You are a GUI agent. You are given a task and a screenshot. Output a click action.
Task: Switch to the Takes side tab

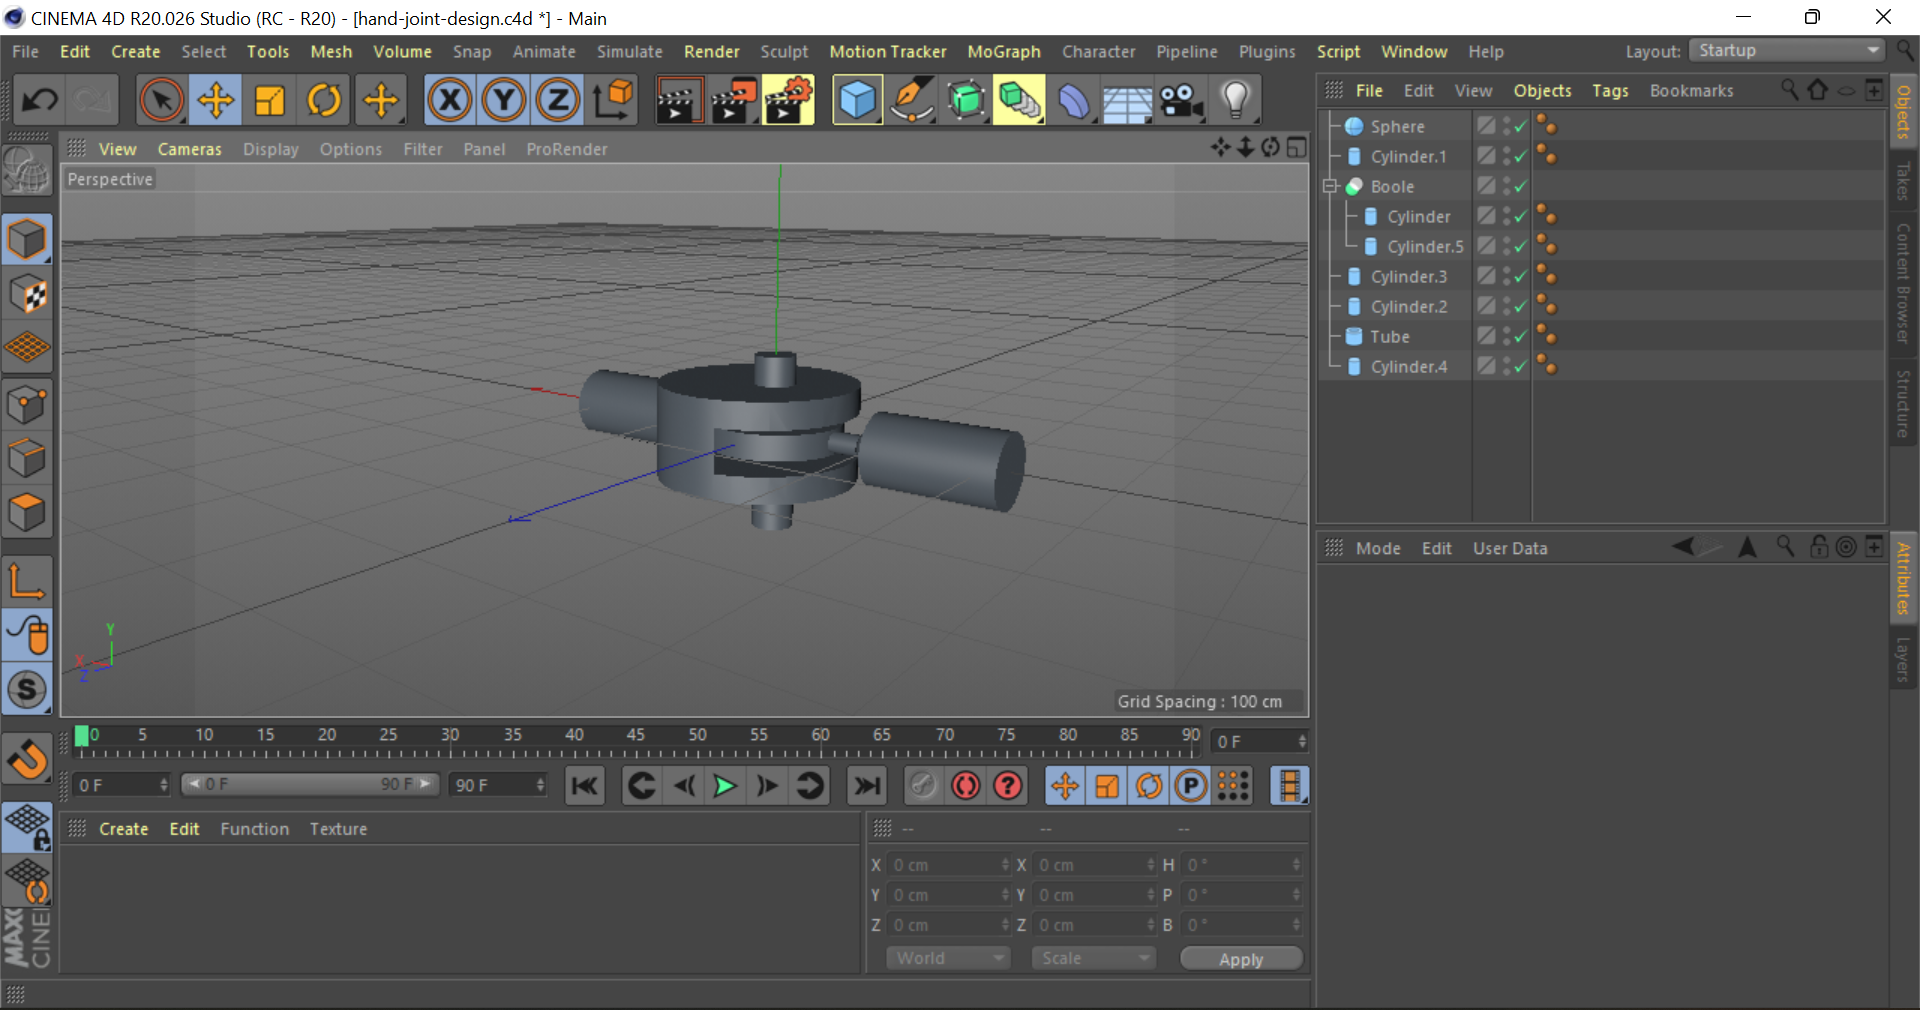point(1903,182)
